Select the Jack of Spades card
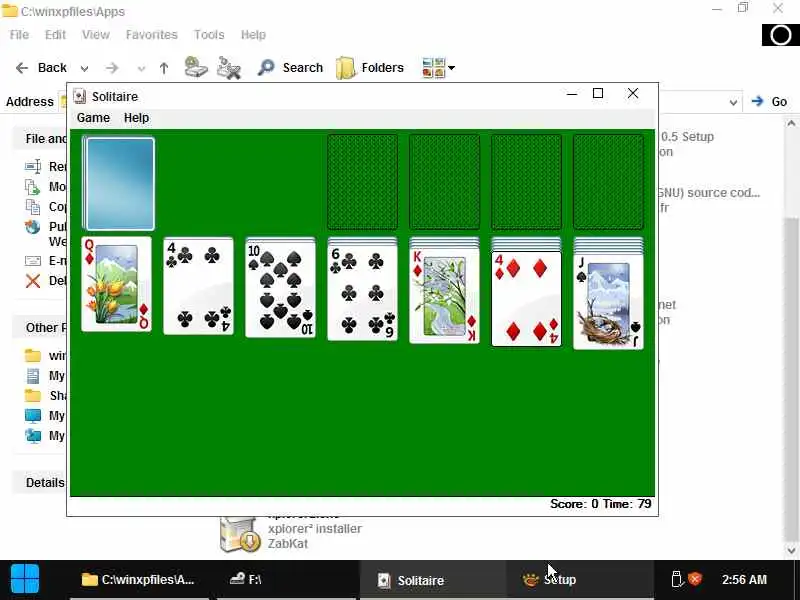The image size is (800, 600). tap(608, 302)
